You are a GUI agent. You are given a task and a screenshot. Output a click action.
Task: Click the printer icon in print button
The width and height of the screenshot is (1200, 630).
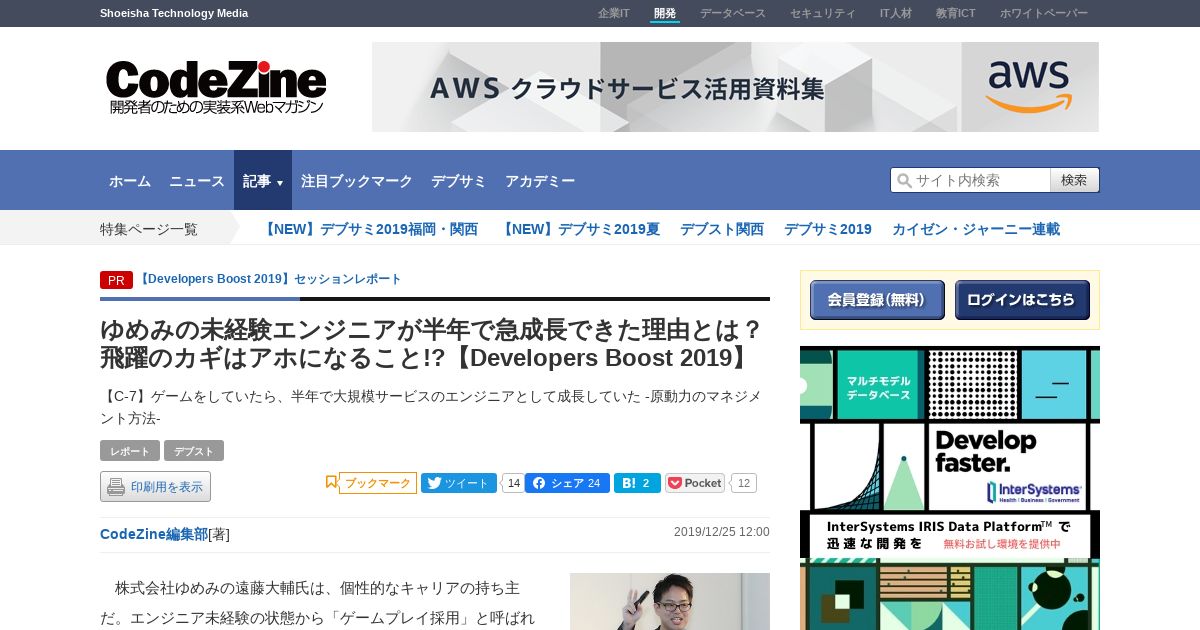pos(116,487)
